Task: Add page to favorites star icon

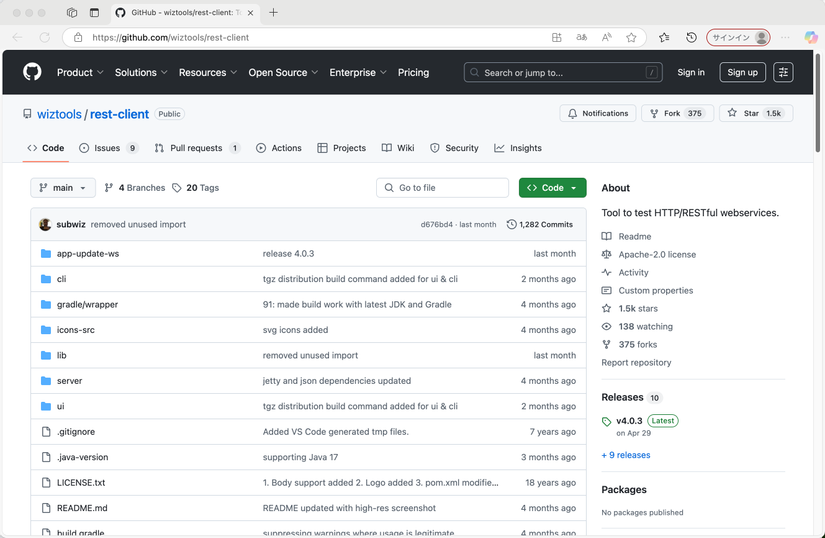Action: pos(631,37)
